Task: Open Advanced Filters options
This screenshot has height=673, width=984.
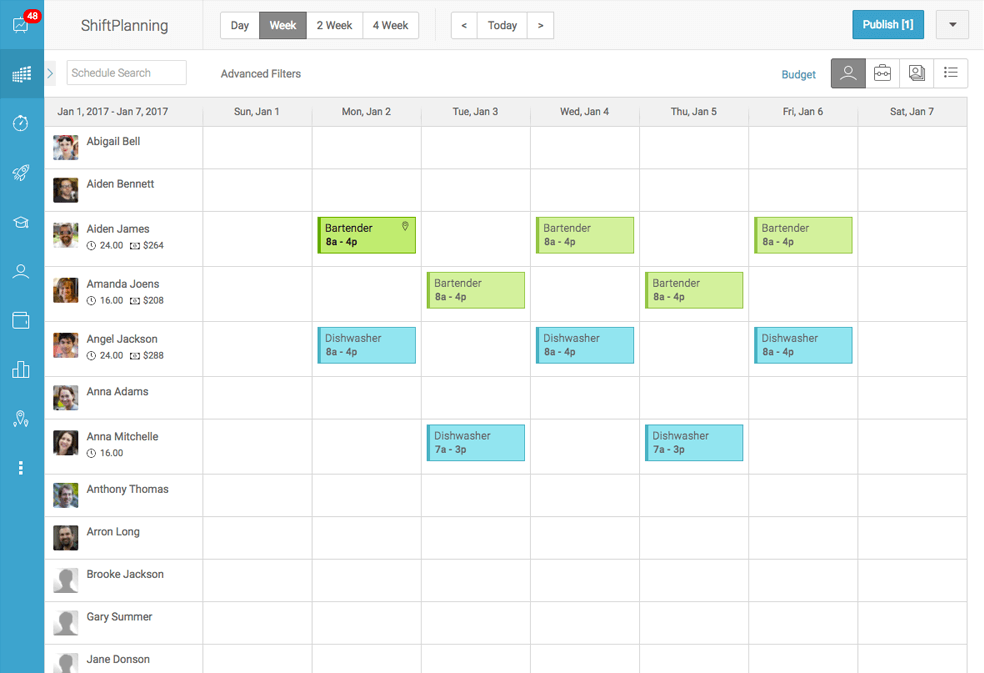Action: coord(261,74)
